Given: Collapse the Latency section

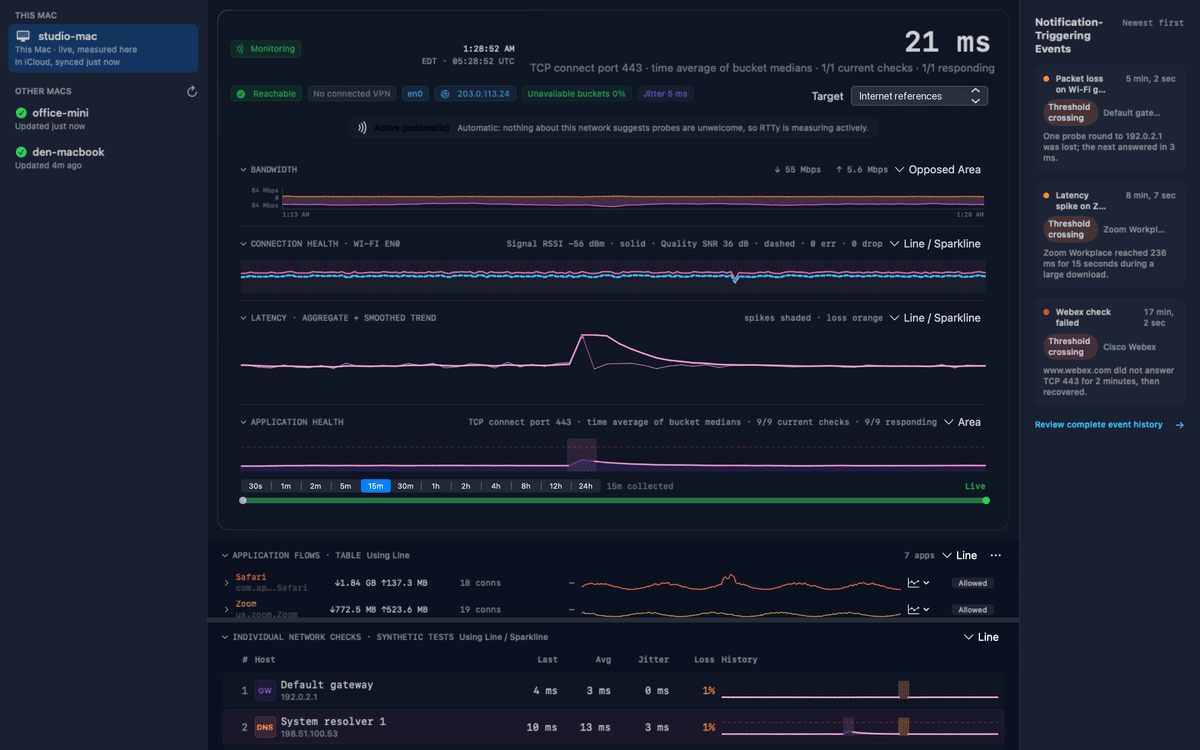Looking at the screenshot, I should (x=243, y=318).
